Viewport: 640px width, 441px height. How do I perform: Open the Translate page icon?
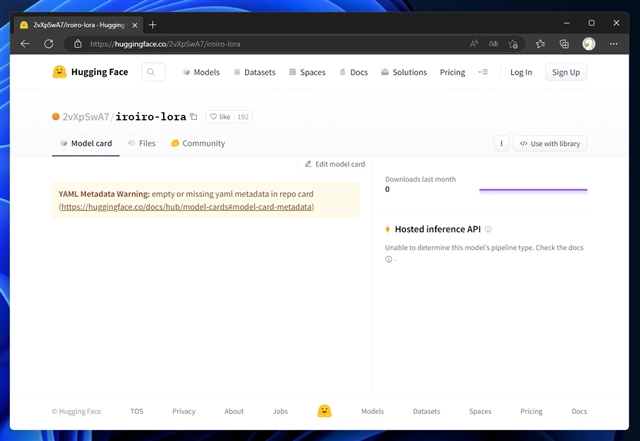pyautogui.click(x=493, y=44)
